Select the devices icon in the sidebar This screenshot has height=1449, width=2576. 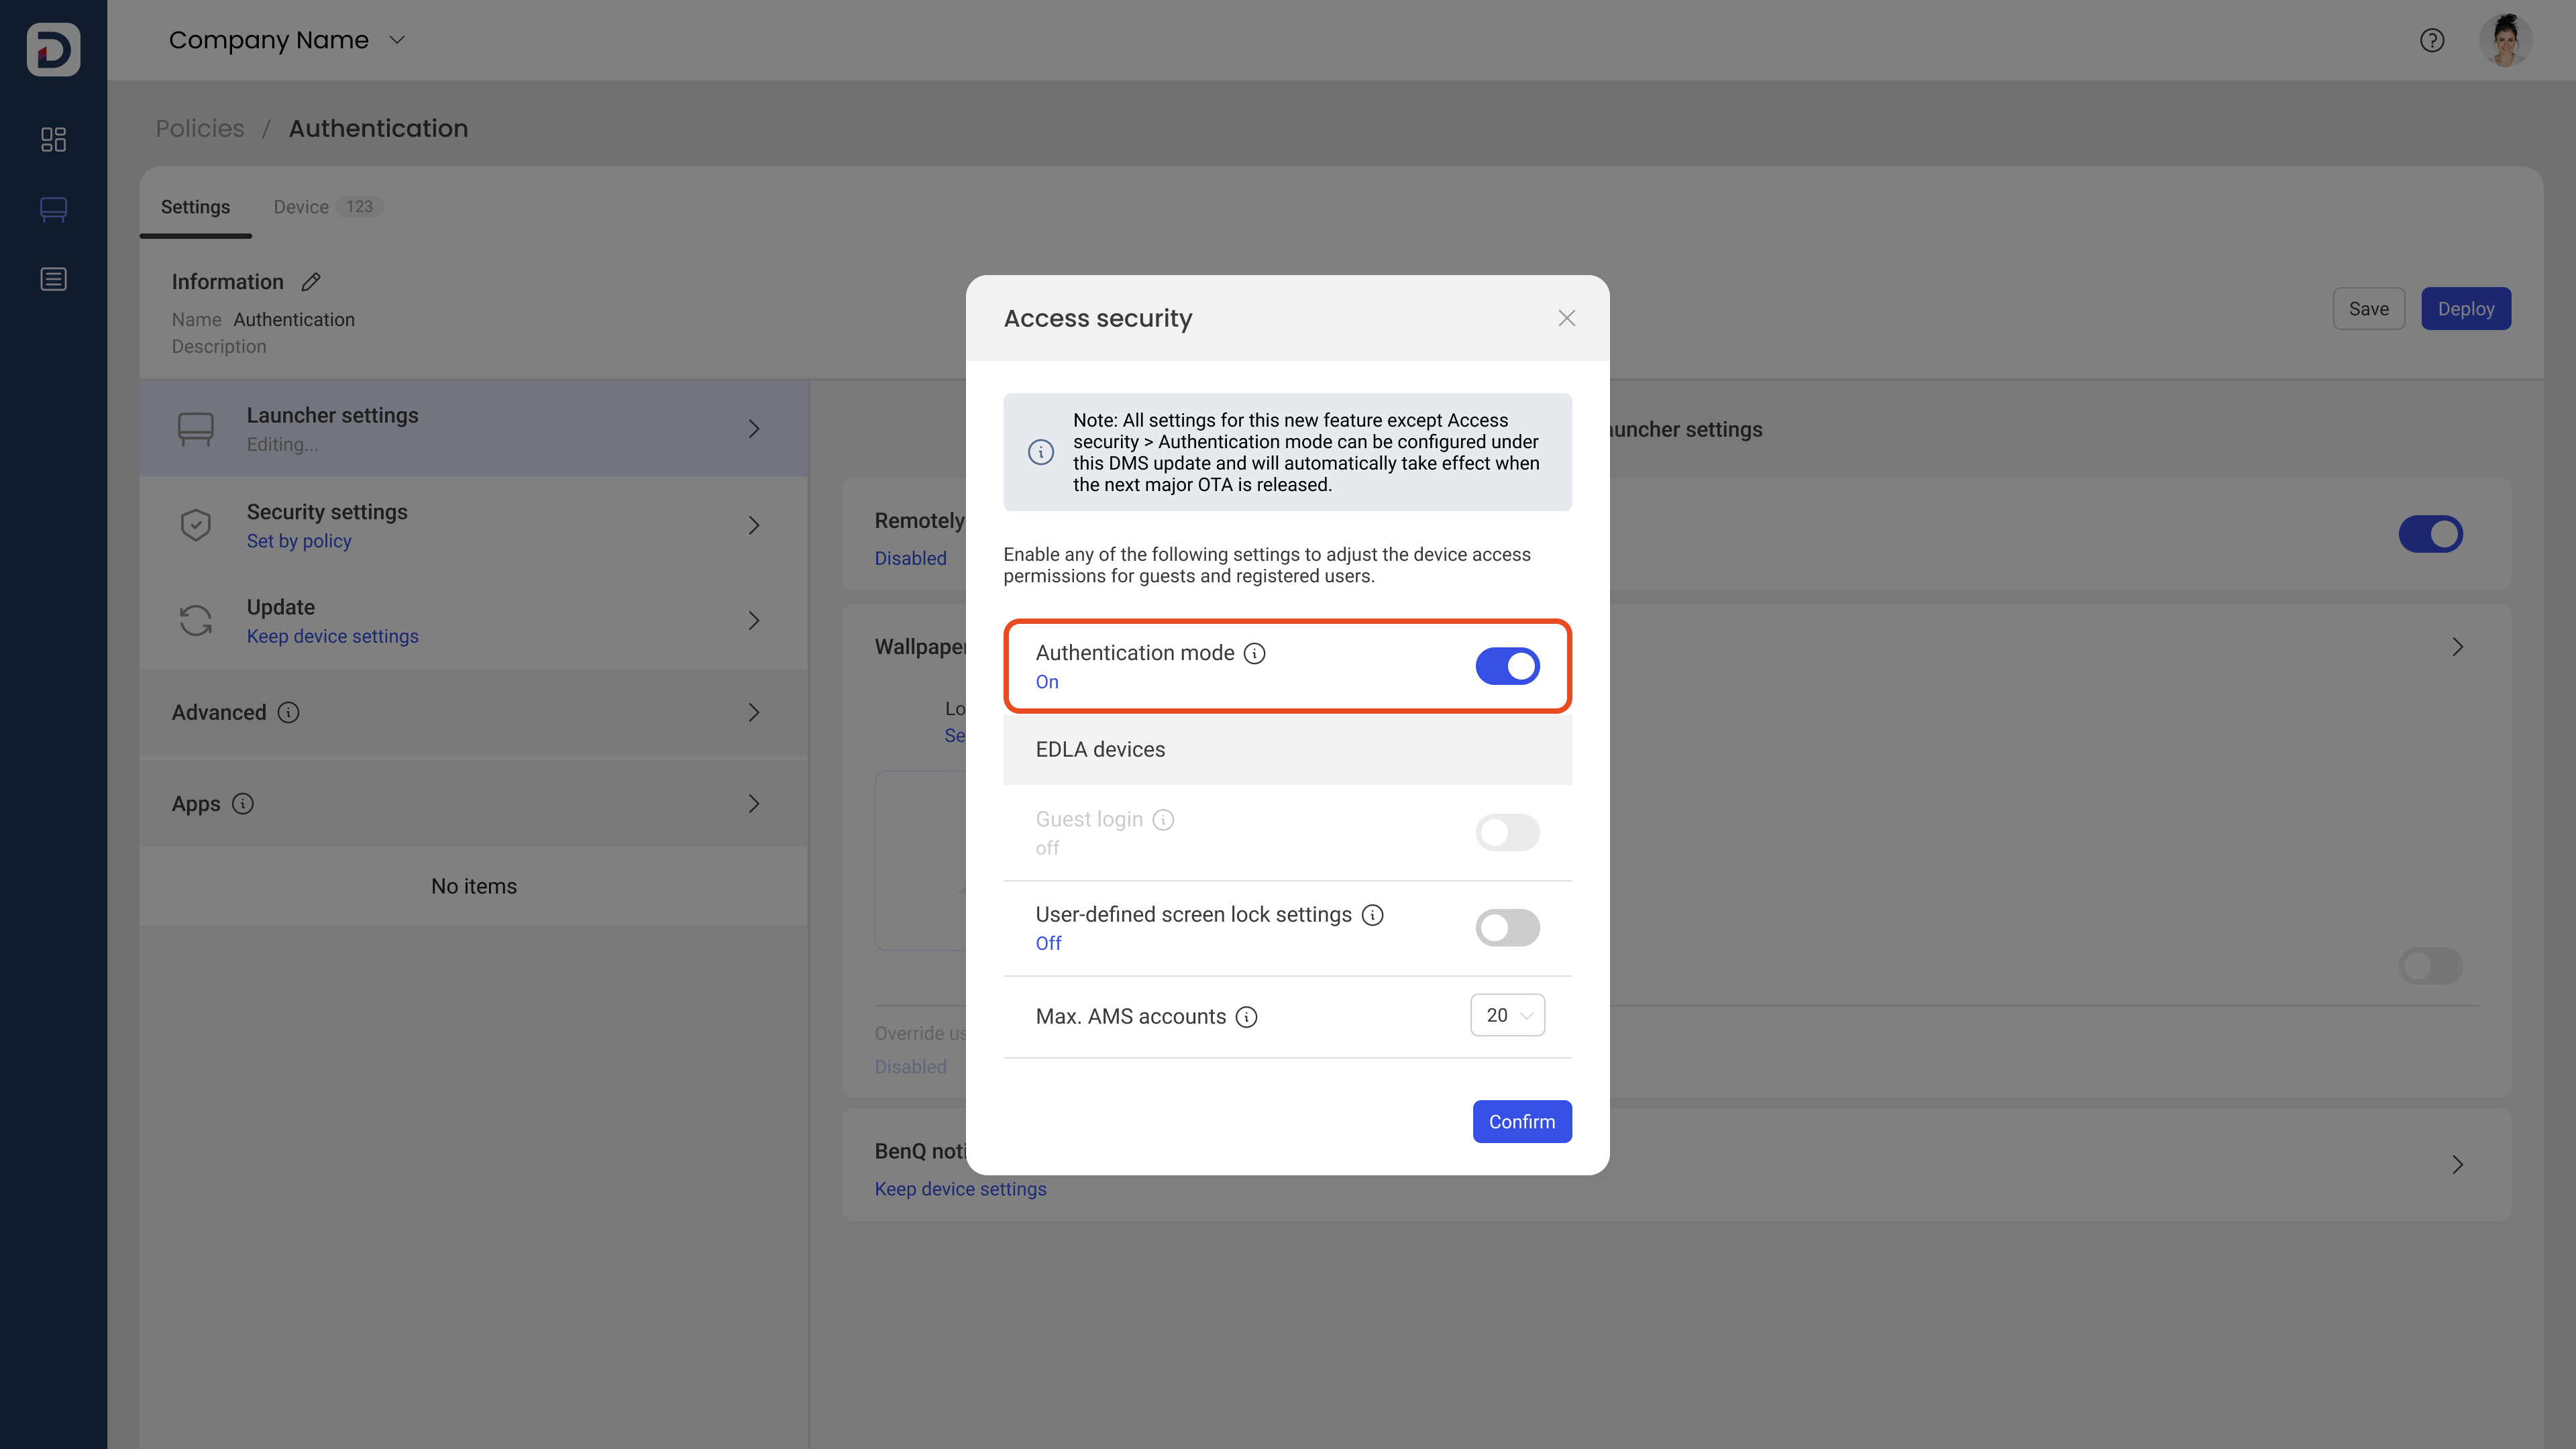[53, 209]
